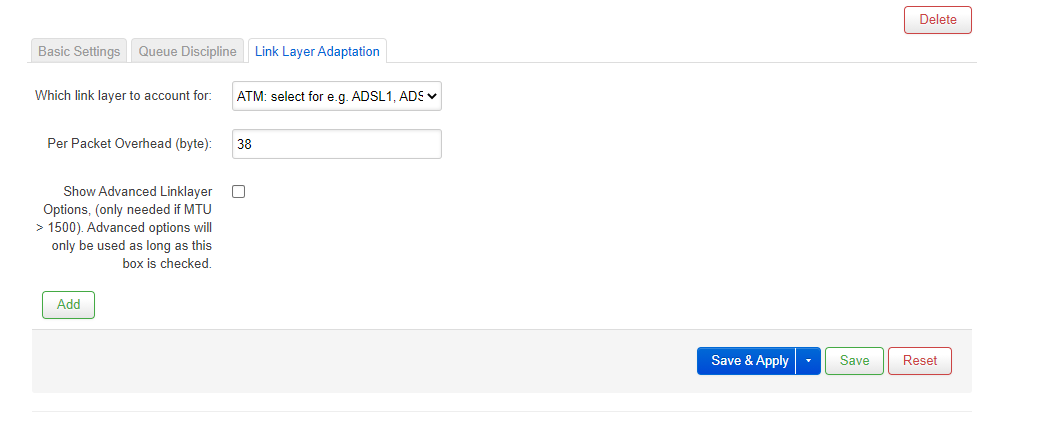Screen dimensions: 1045x422
Task: Click the green Add button
Action: point(69,305)
